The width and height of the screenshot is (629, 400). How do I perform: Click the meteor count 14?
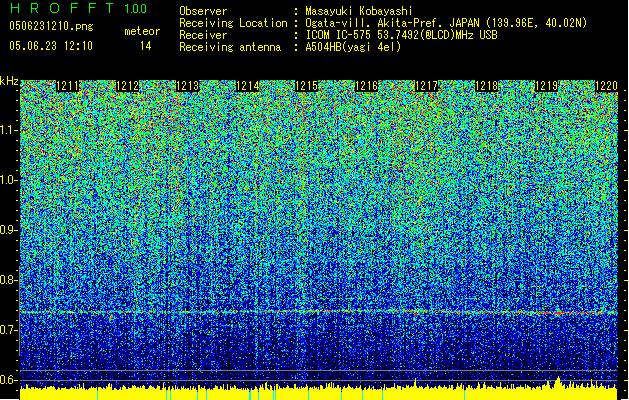(145, 46)
